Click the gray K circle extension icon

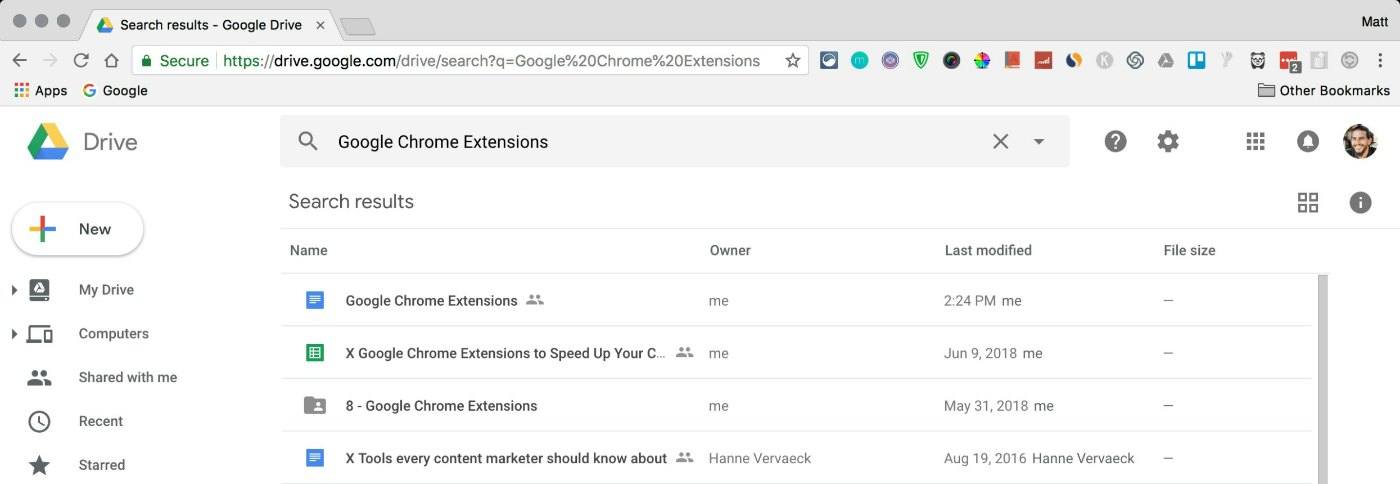1104,60
